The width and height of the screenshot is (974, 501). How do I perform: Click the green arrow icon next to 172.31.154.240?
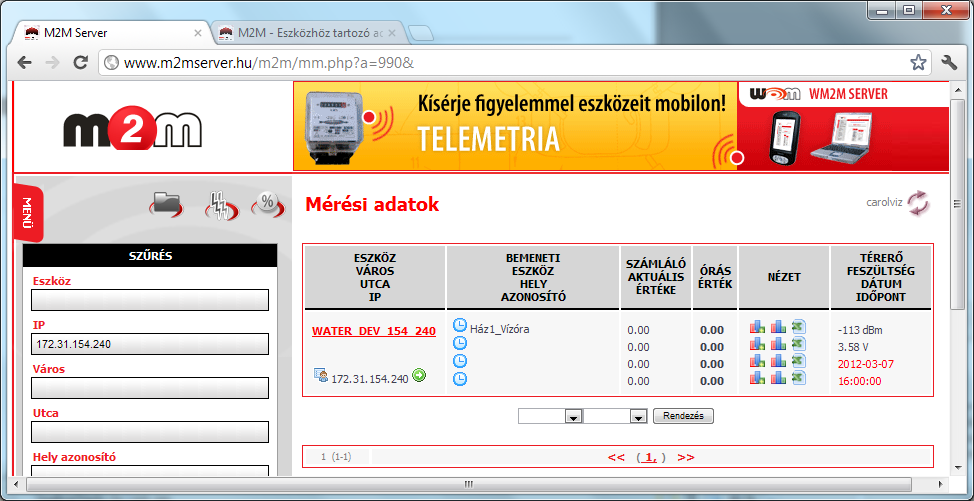coord(419,375)
